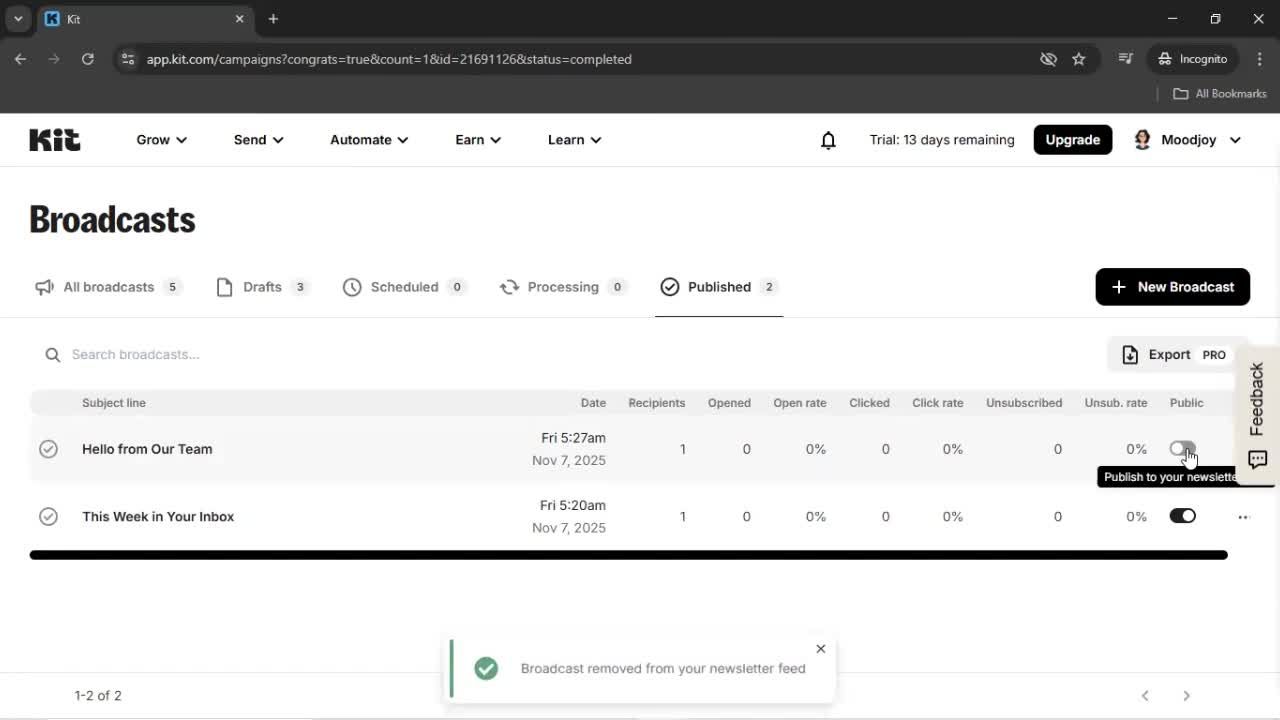
Task: Click the Feedback chat bubble icon
Action: click(x=1256, y=460)
